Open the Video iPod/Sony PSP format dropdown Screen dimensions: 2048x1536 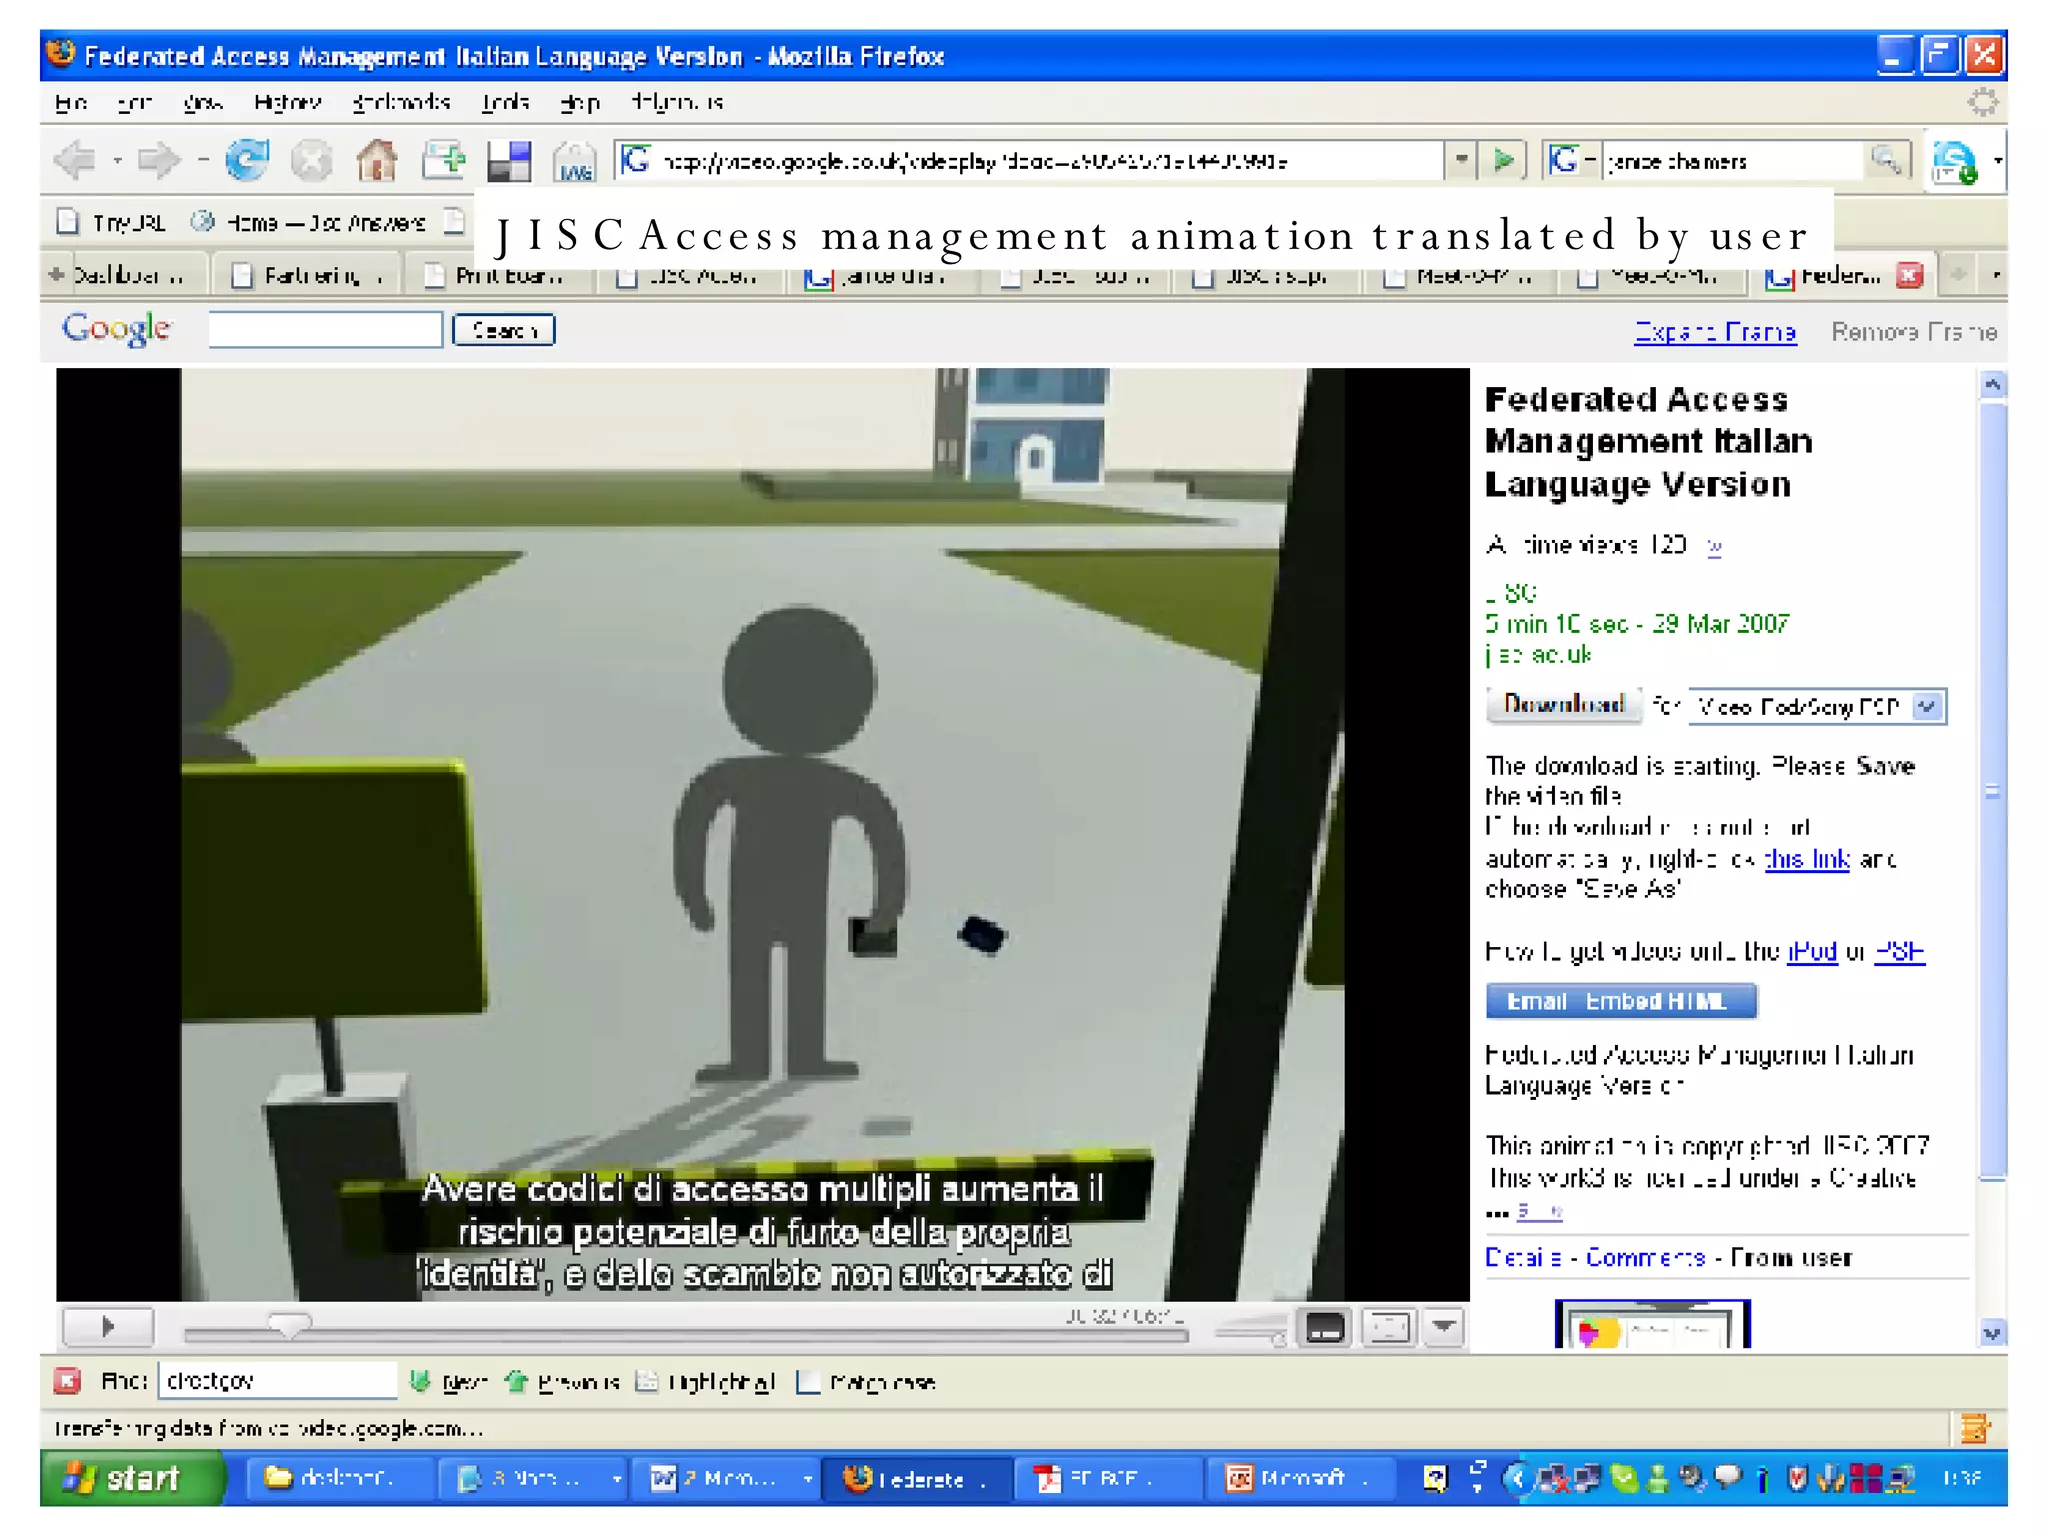pyautogui.click(x=1817, y=707)
